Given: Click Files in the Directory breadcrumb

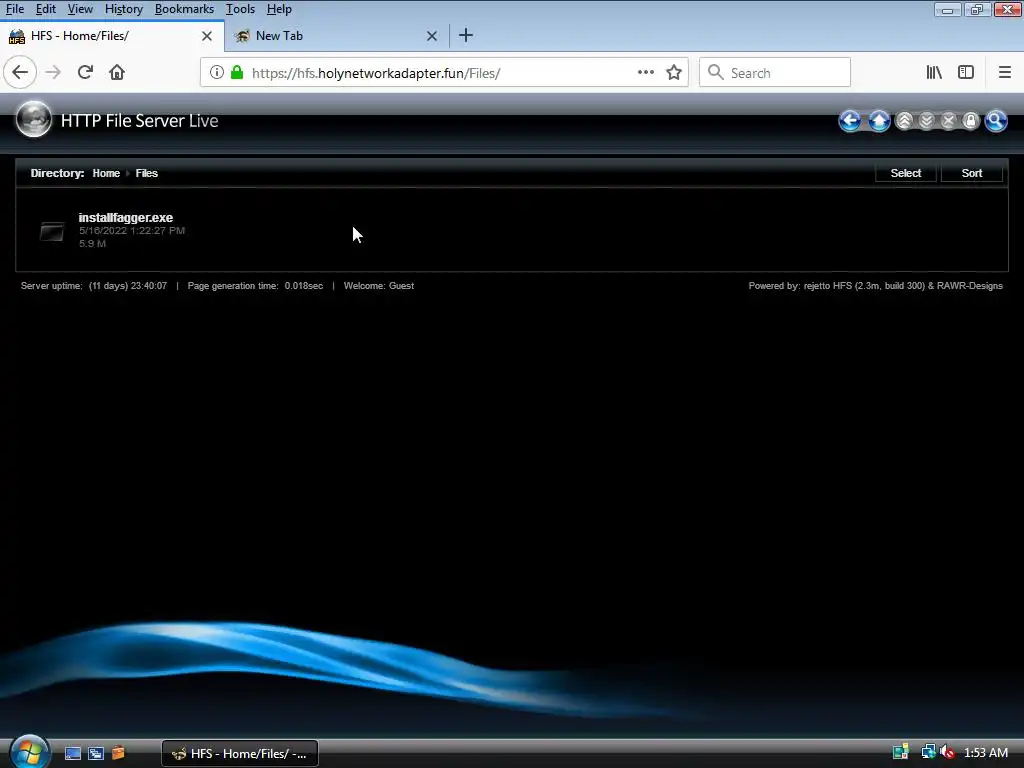Looking at the screenshot, I should point(146,173).
